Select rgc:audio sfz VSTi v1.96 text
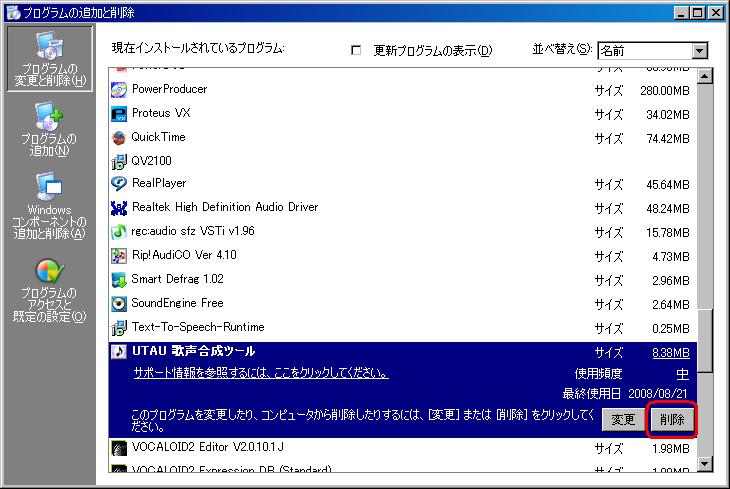 [x=193, y=231]
